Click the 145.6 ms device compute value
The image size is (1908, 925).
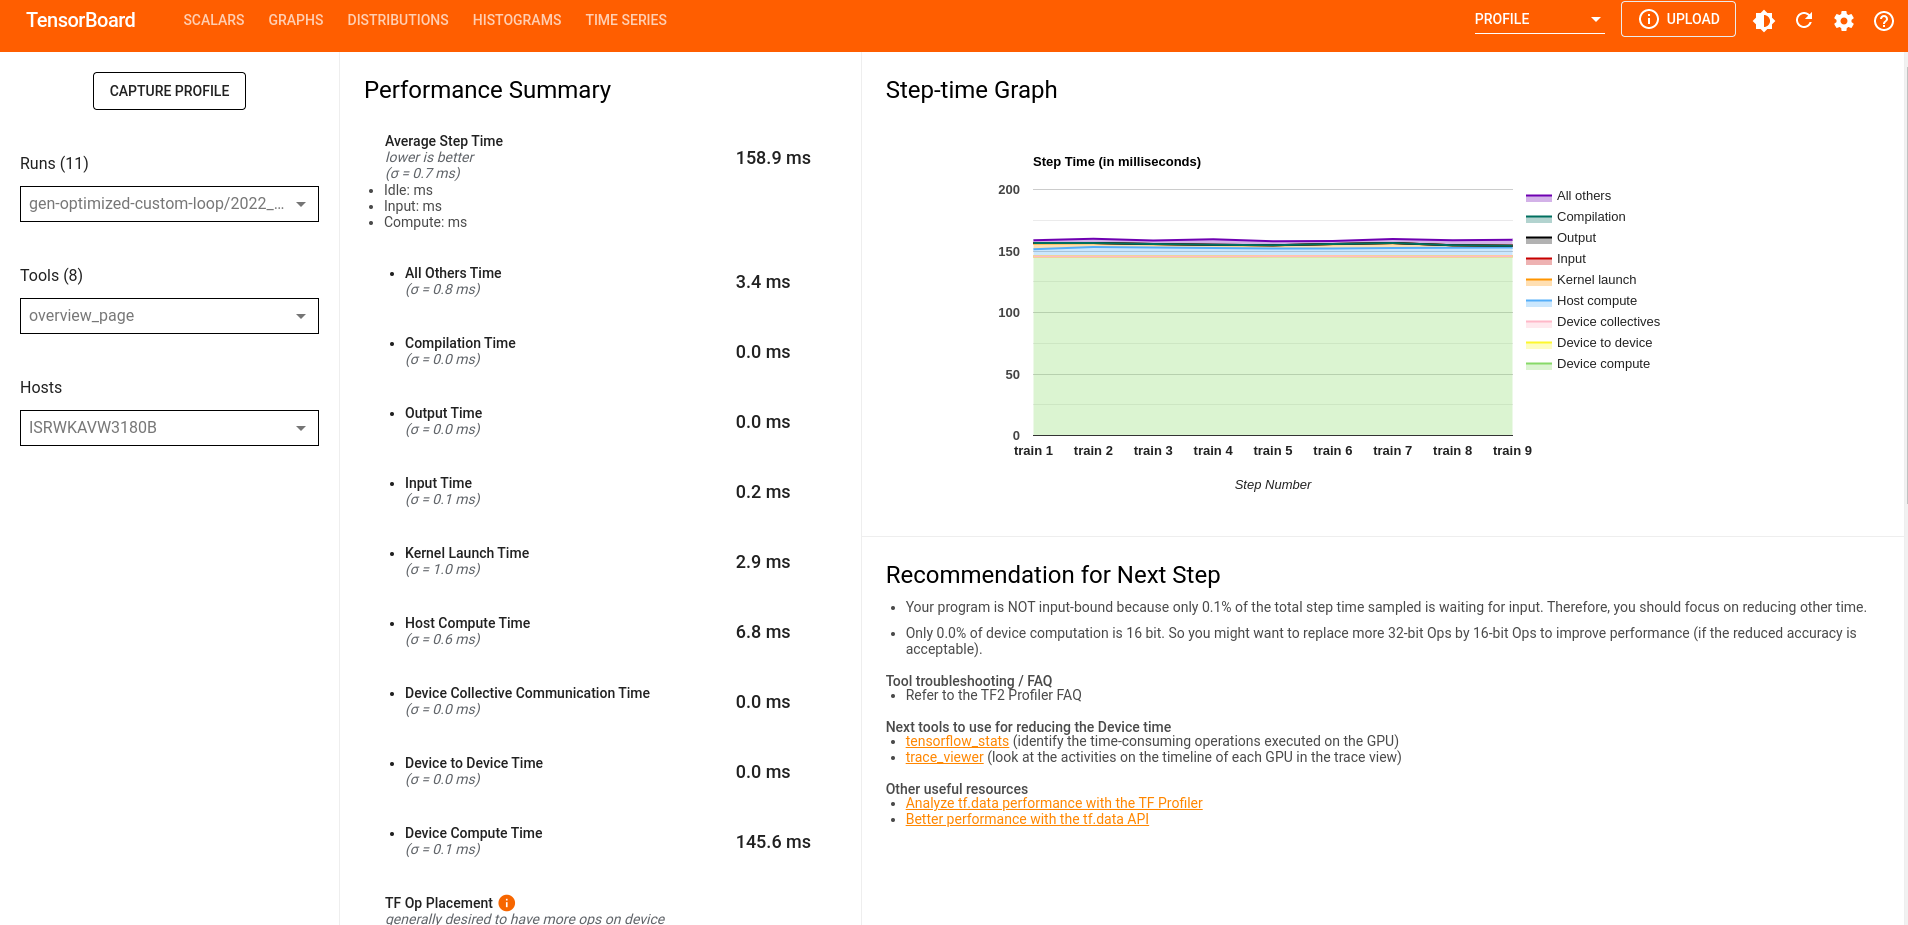[773, 842]
